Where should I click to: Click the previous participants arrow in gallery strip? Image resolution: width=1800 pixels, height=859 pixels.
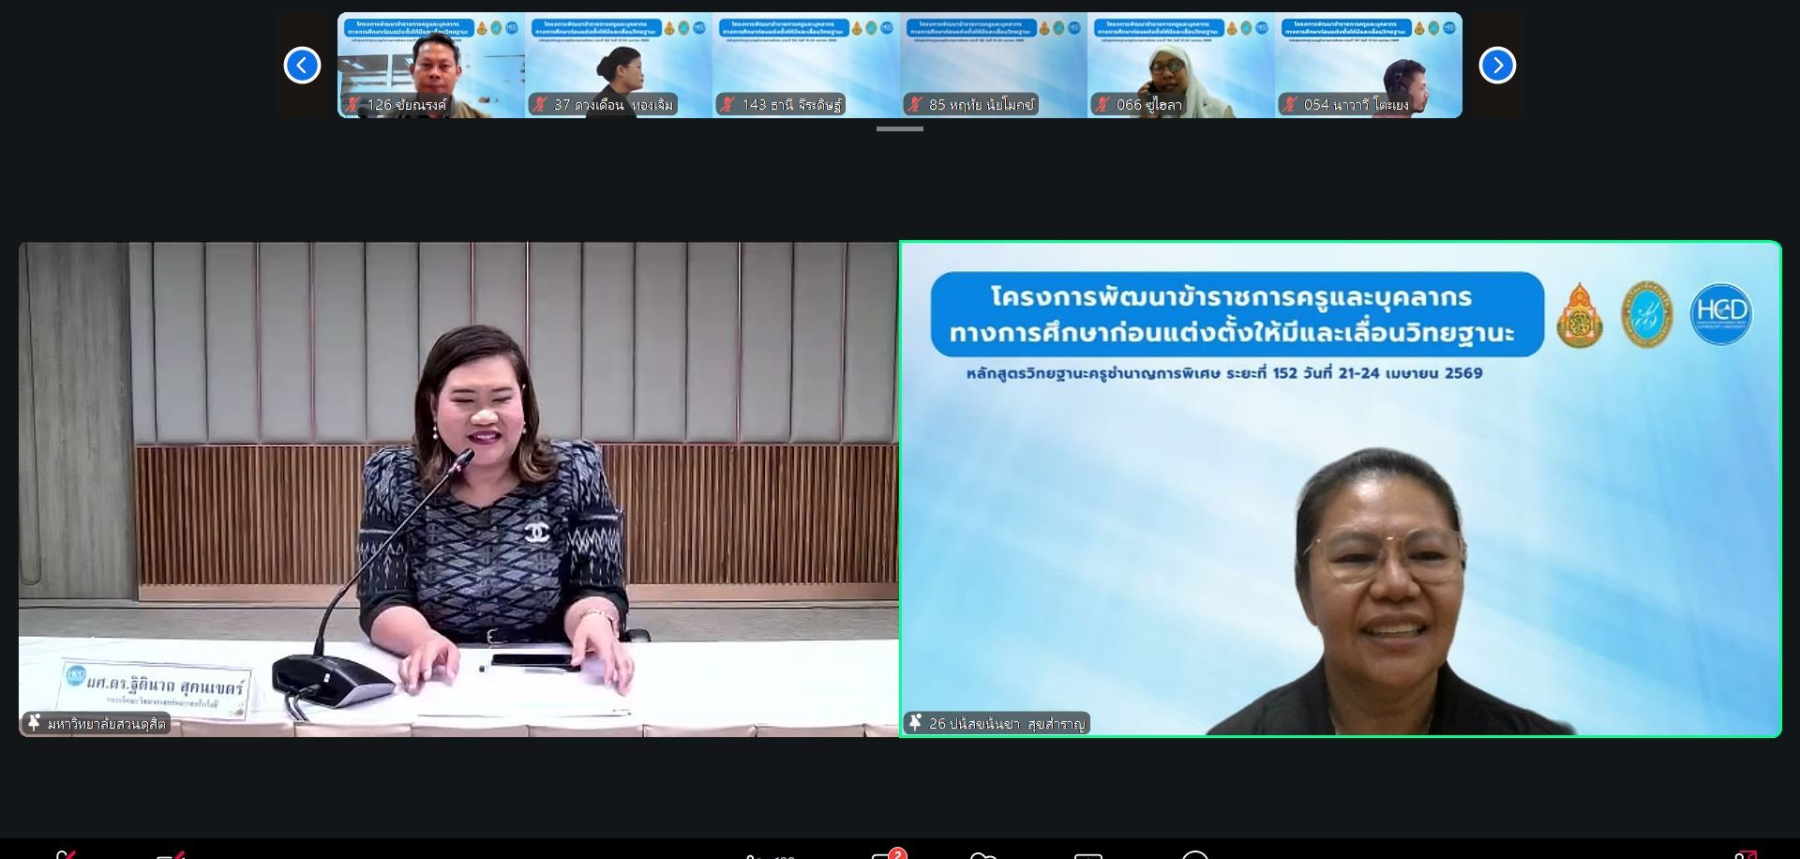[302, 65]
